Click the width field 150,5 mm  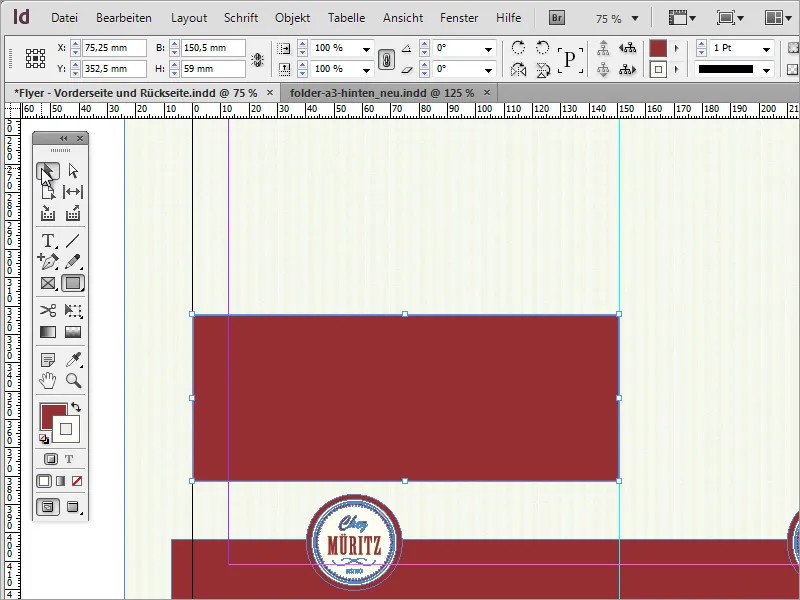[x=213, y=48]
